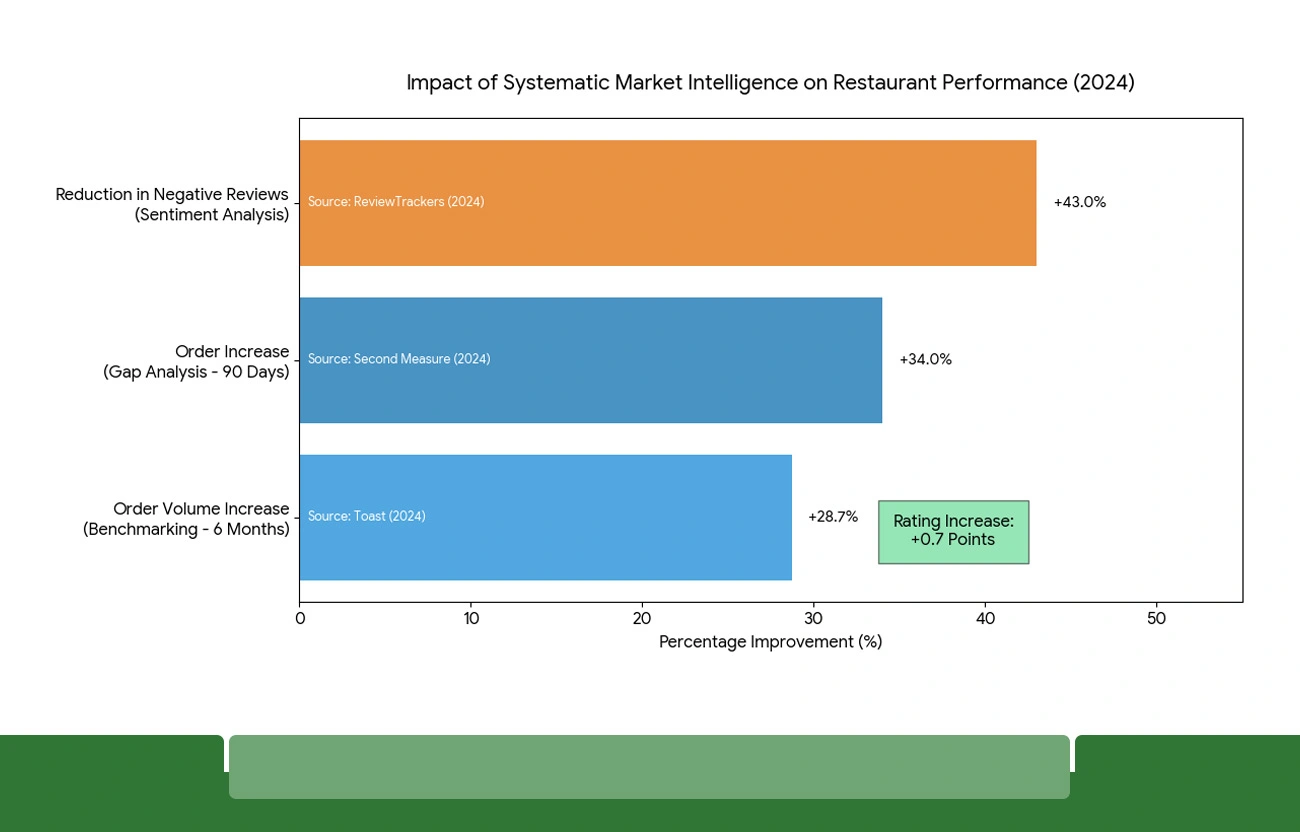Viewport: 1300px width, 832px height.
Task: Select the light blue Order Volume Increase bar
Action: (545, 516)
